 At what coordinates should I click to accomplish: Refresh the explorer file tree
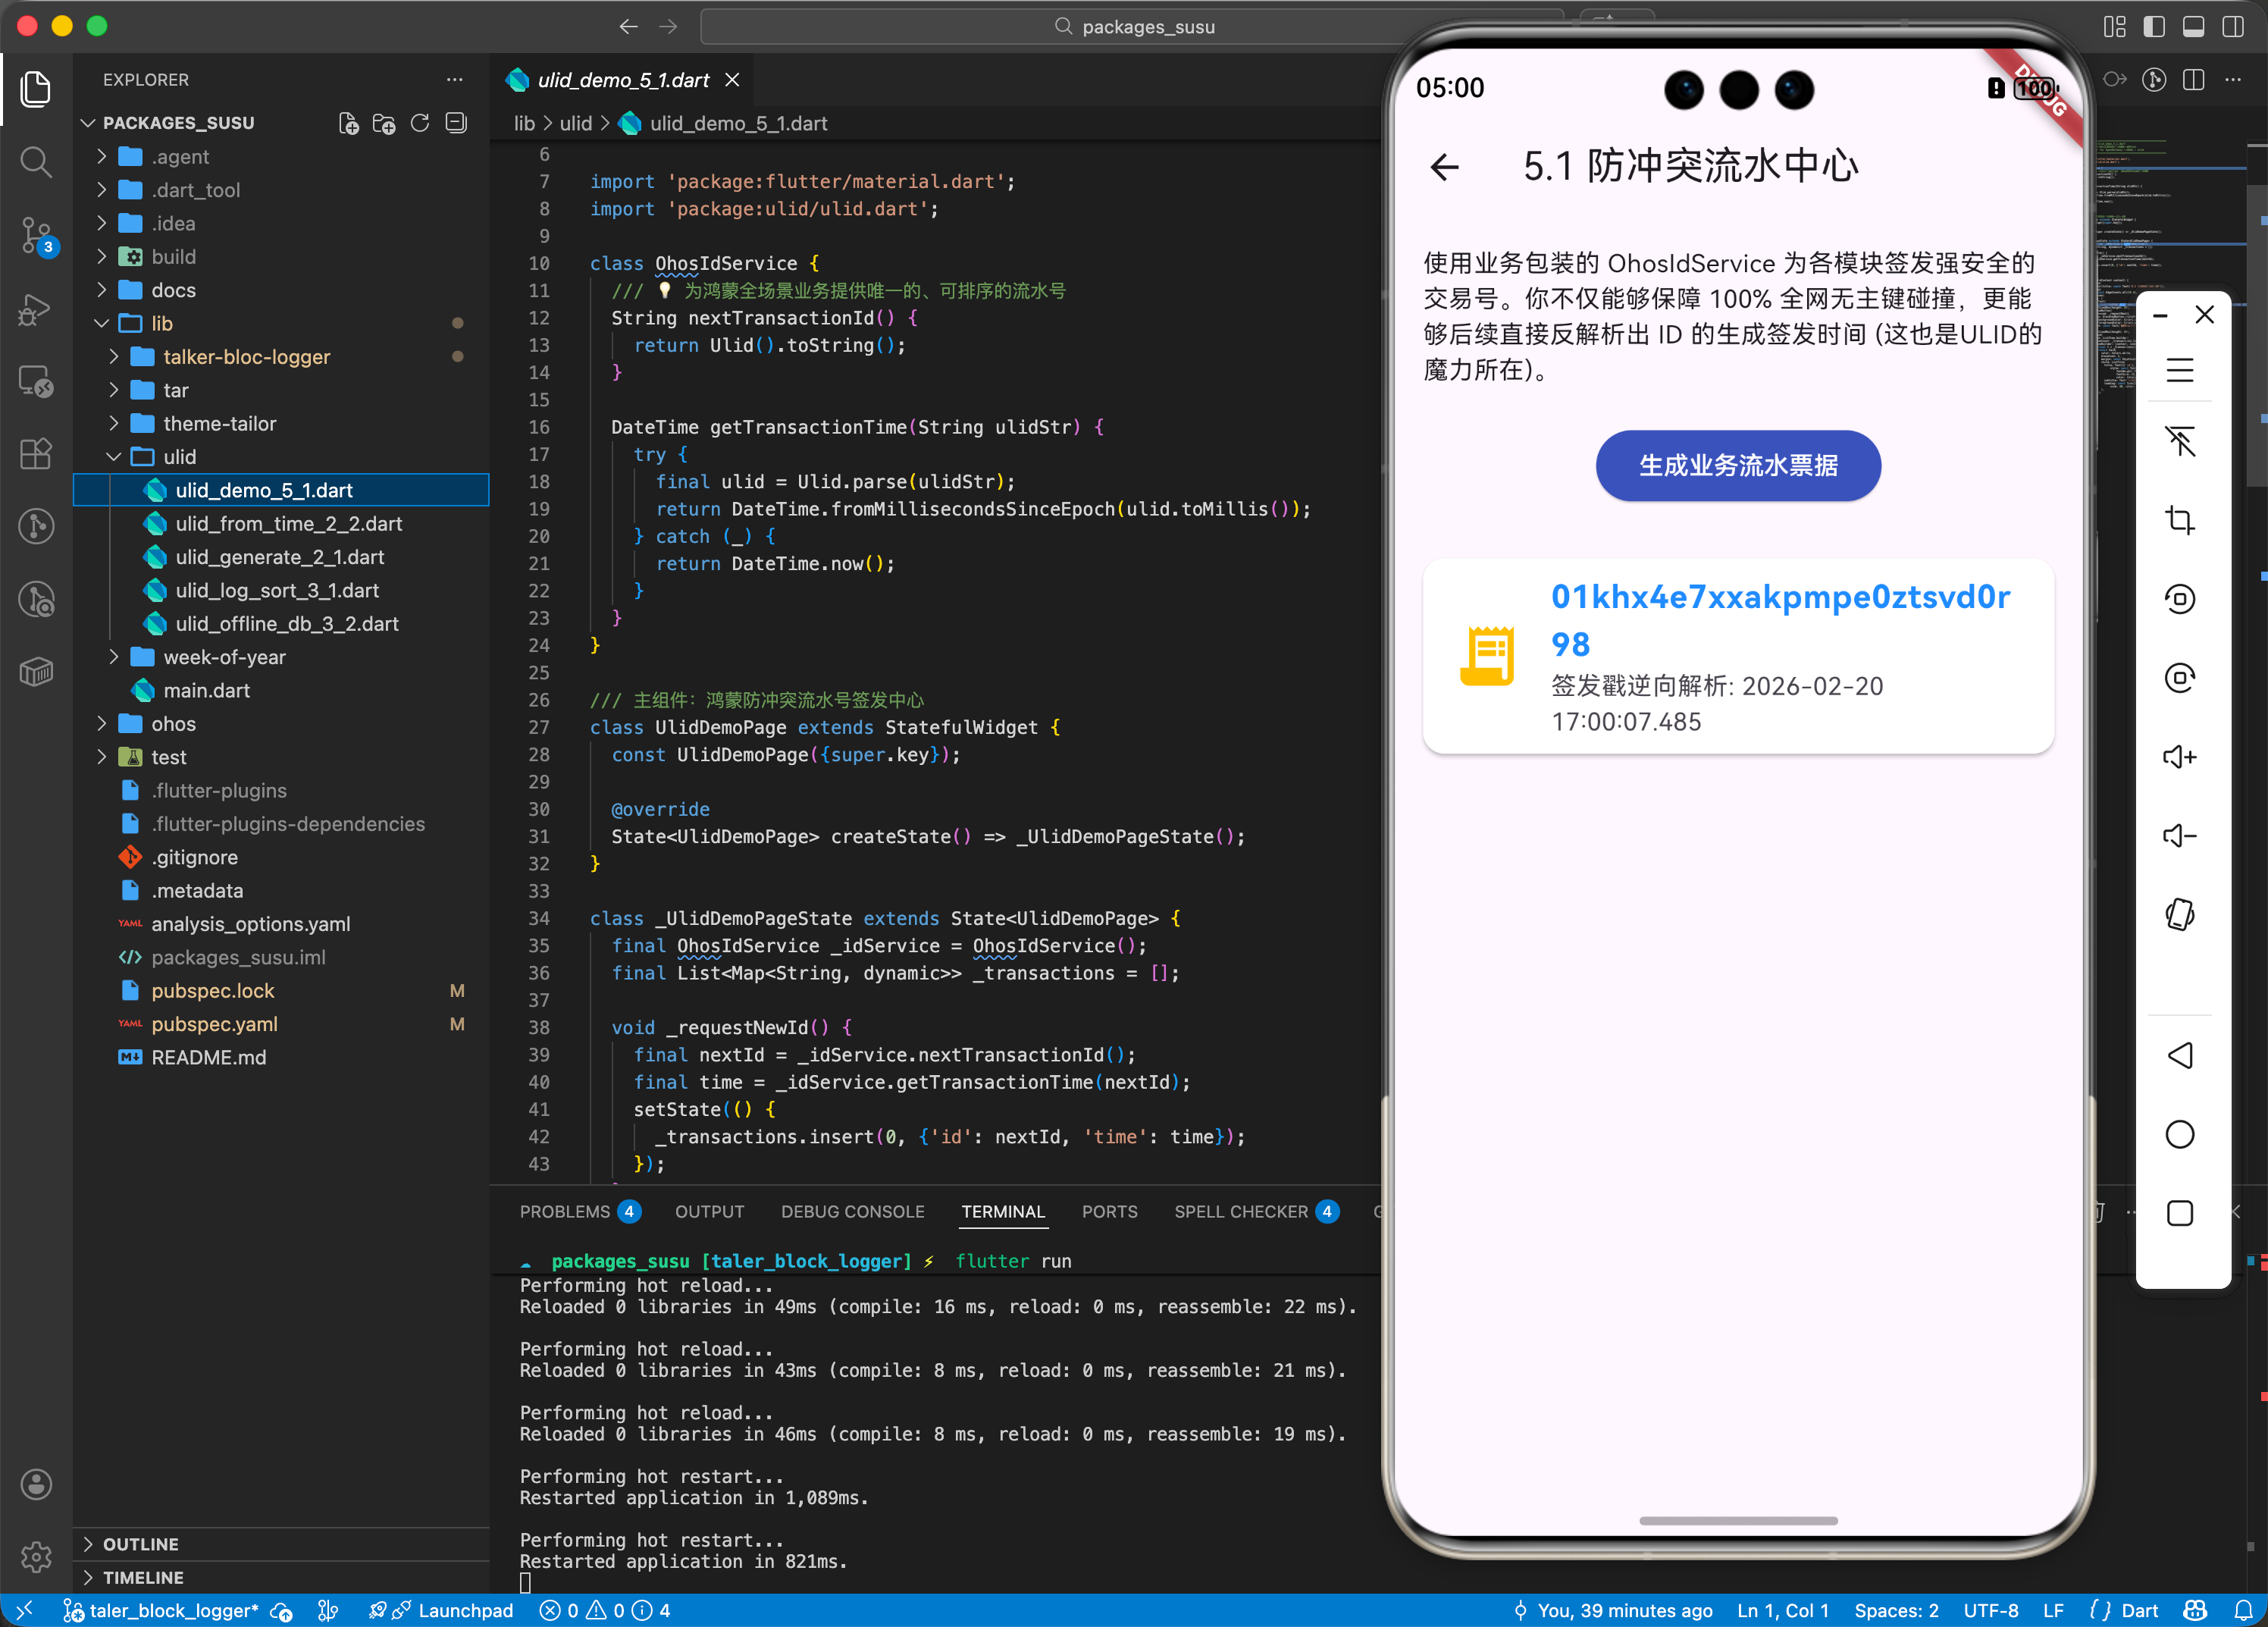(x=420, y=123)
